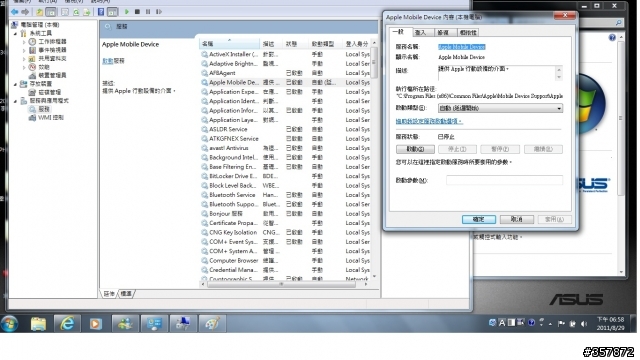Expand the 效能 tree node
The image size is (640, 360).
(x=24, y=67)
